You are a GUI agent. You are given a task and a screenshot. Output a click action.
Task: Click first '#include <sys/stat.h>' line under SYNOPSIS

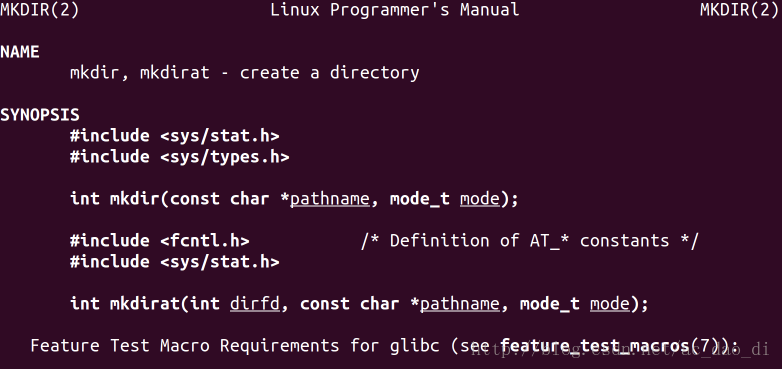[175, 136]
